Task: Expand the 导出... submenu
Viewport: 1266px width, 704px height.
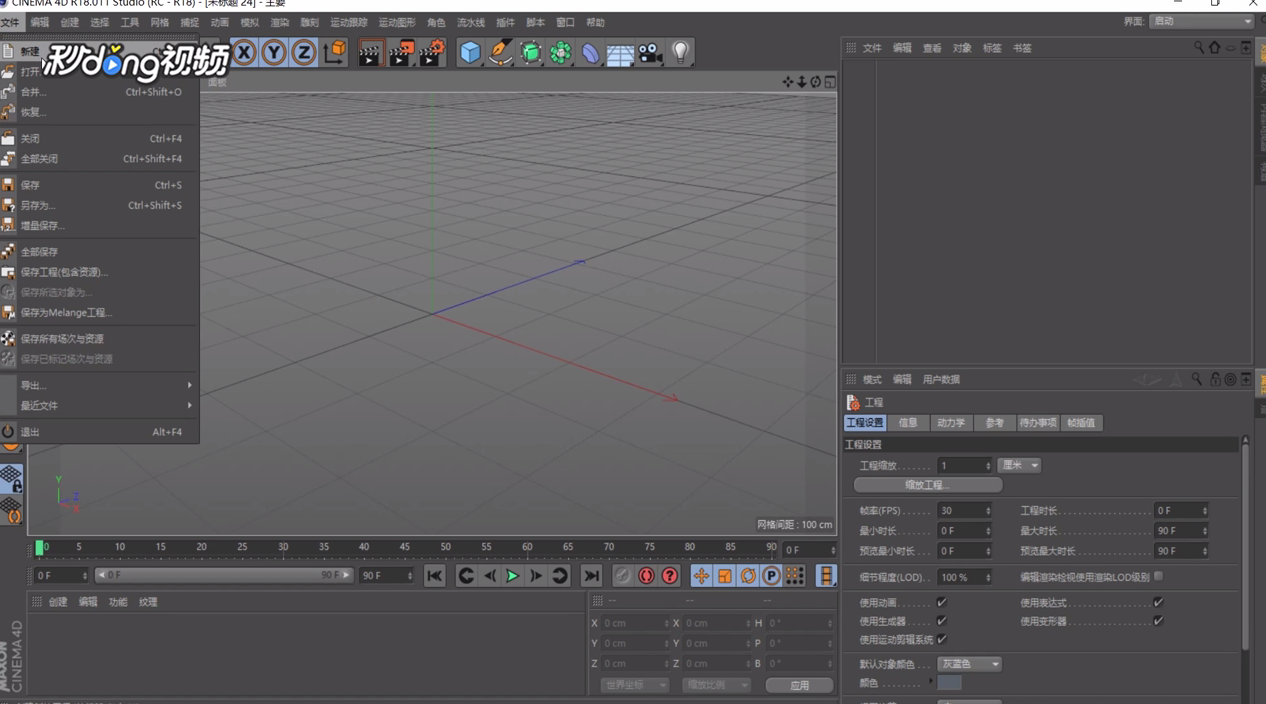Action: tap(100, 385)
